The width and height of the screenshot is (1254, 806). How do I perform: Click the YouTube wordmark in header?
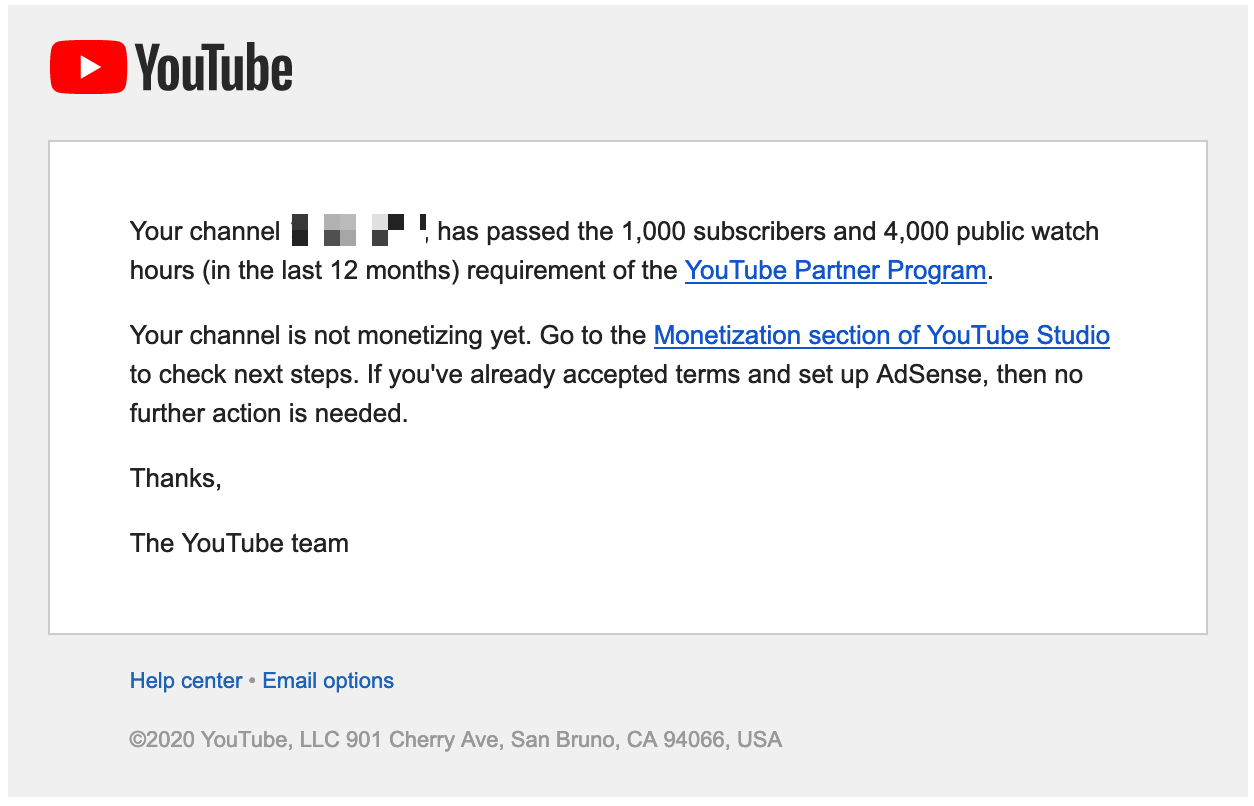tap(214, 67)
